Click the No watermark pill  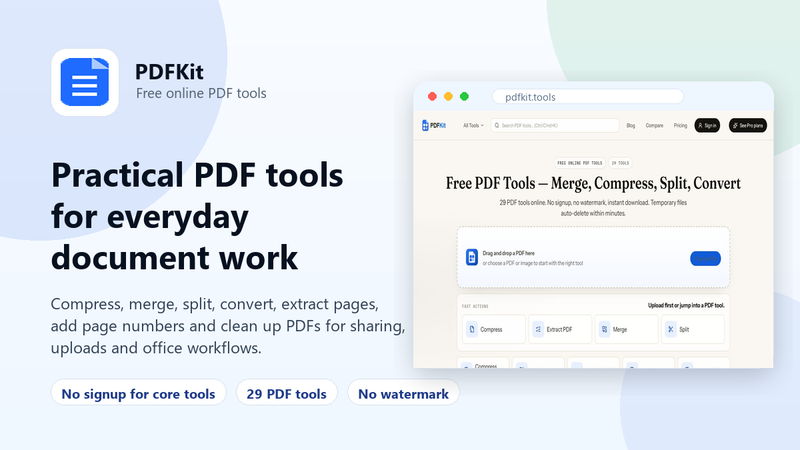point(403,393)
